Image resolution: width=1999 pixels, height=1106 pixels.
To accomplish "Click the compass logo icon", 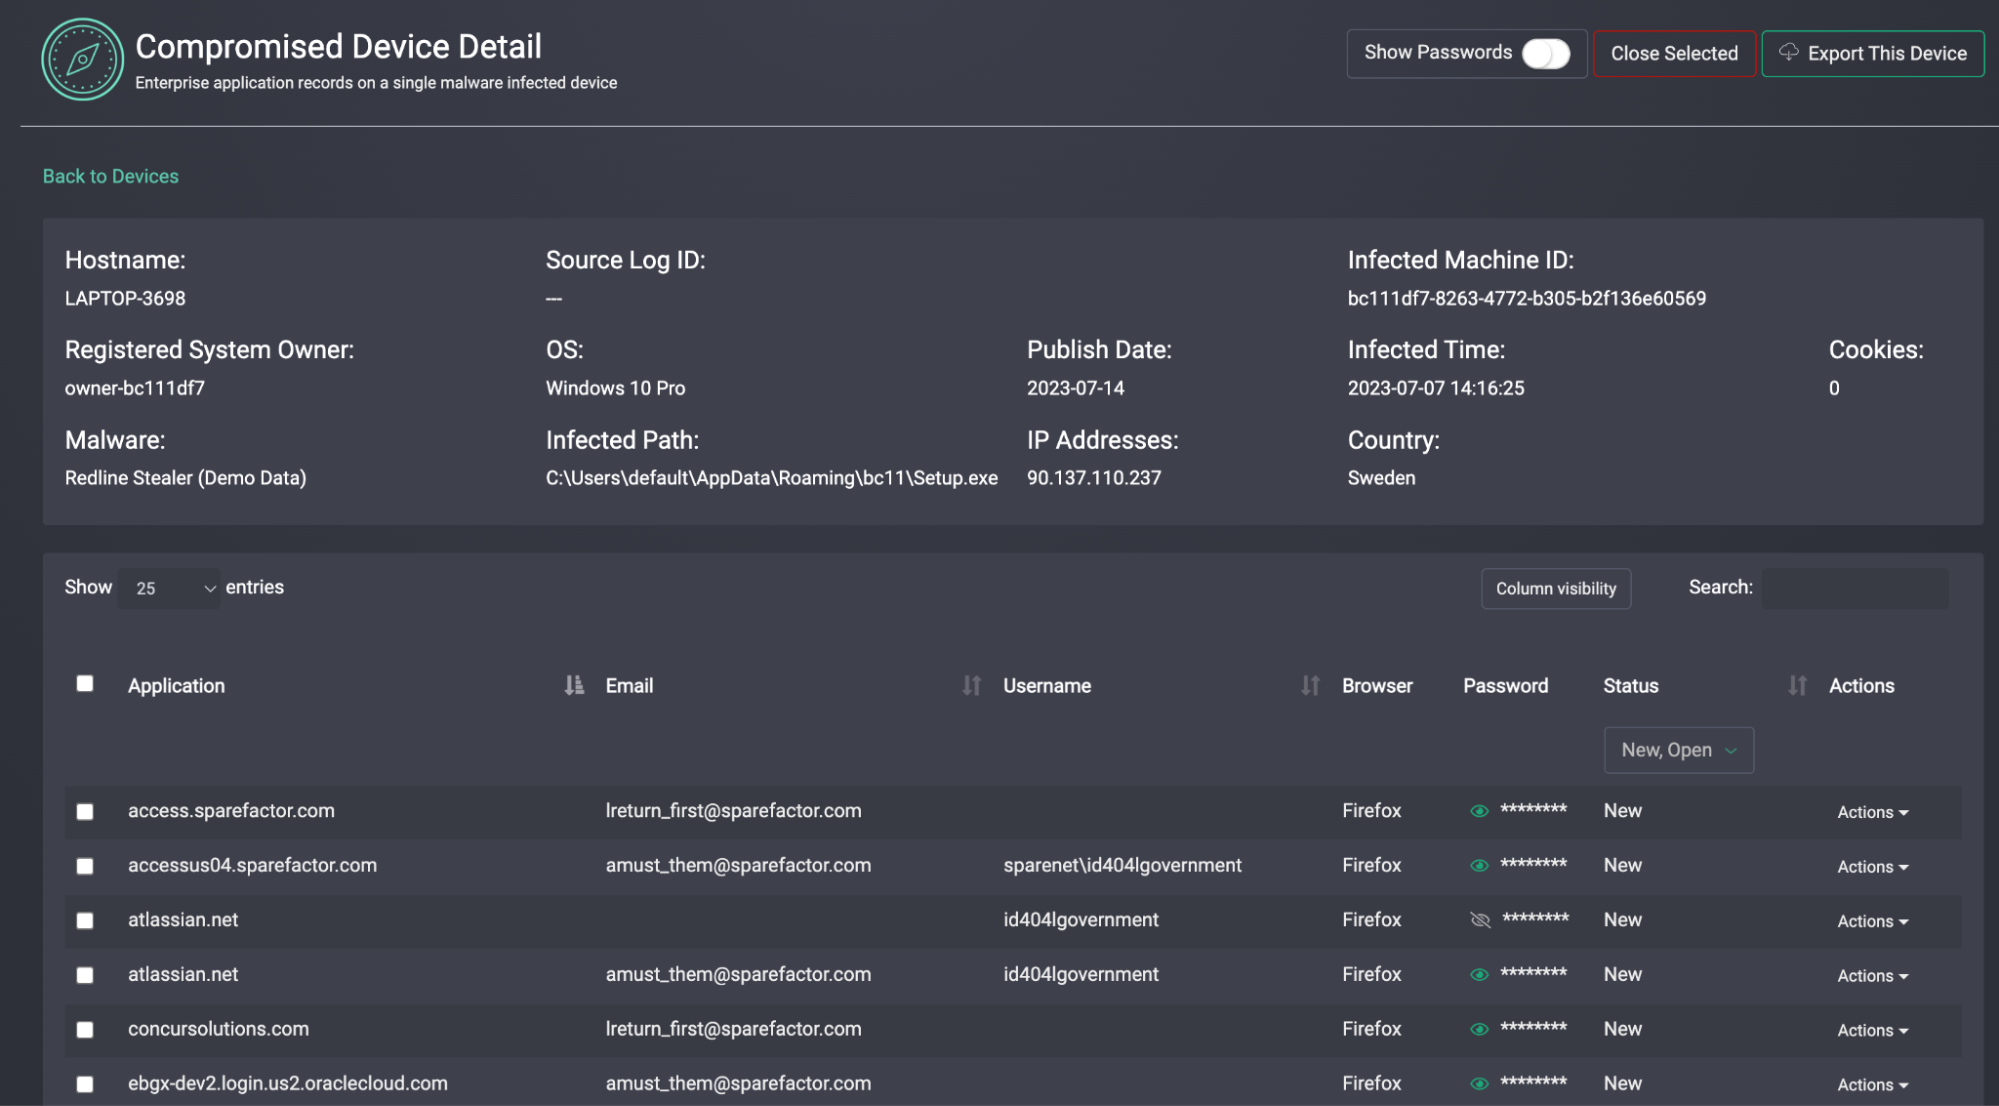I will coord(82,60).
